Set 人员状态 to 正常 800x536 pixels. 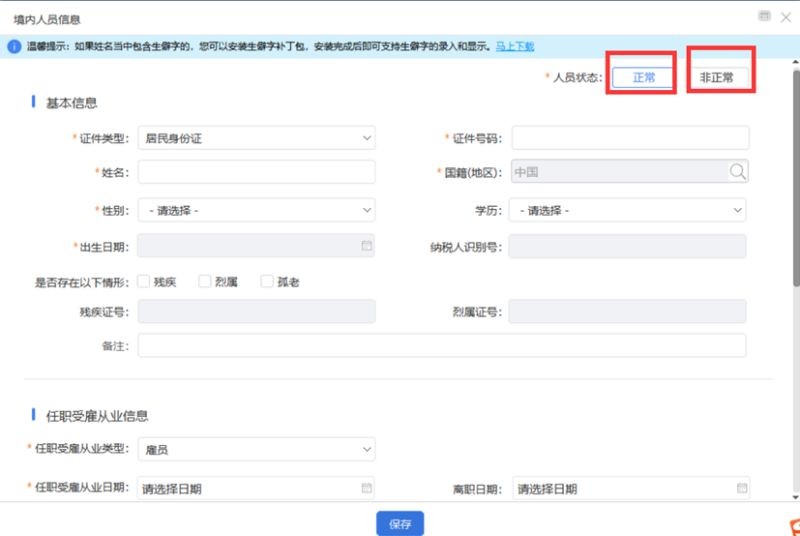coord(643,78)
